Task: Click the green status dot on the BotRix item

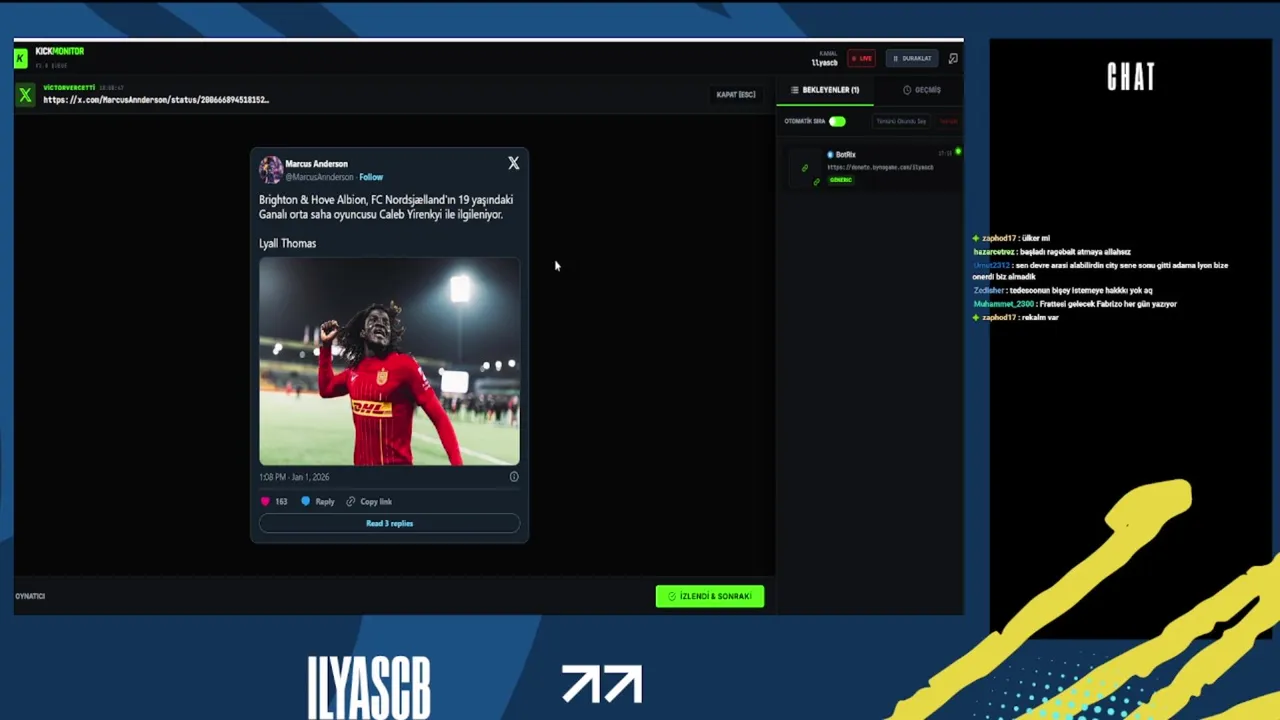Action: point(958,152)
